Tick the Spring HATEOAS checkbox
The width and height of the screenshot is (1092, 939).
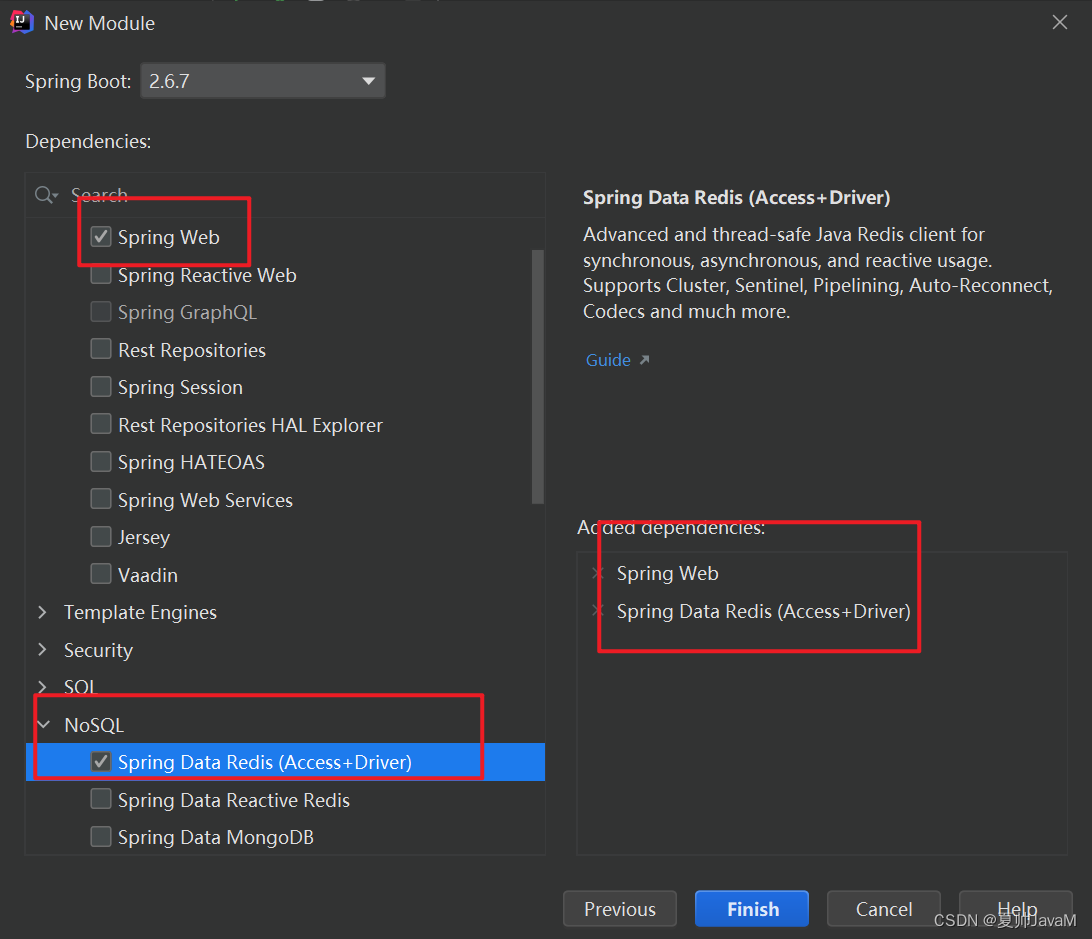point(101,462)
